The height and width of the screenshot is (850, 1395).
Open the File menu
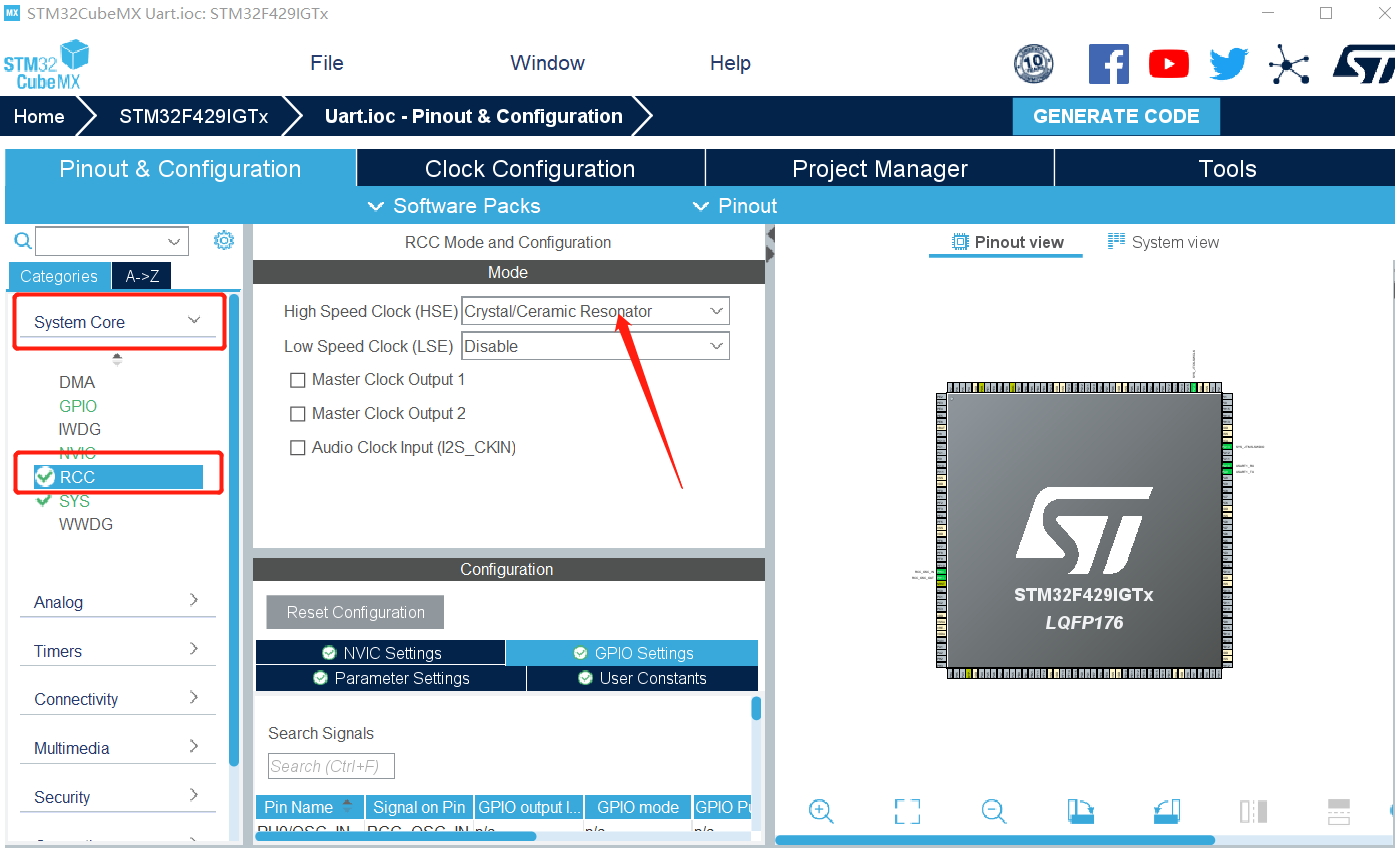pyautogui.click(x=327, y=63)
